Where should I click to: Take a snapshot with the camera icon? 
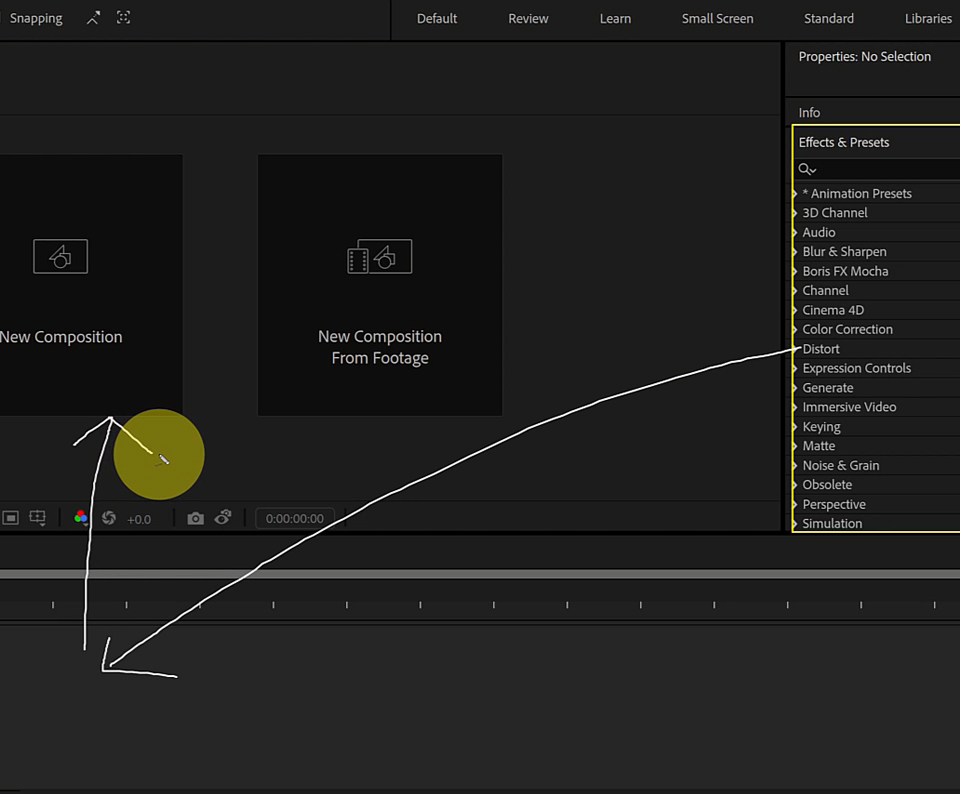point(195,519)
